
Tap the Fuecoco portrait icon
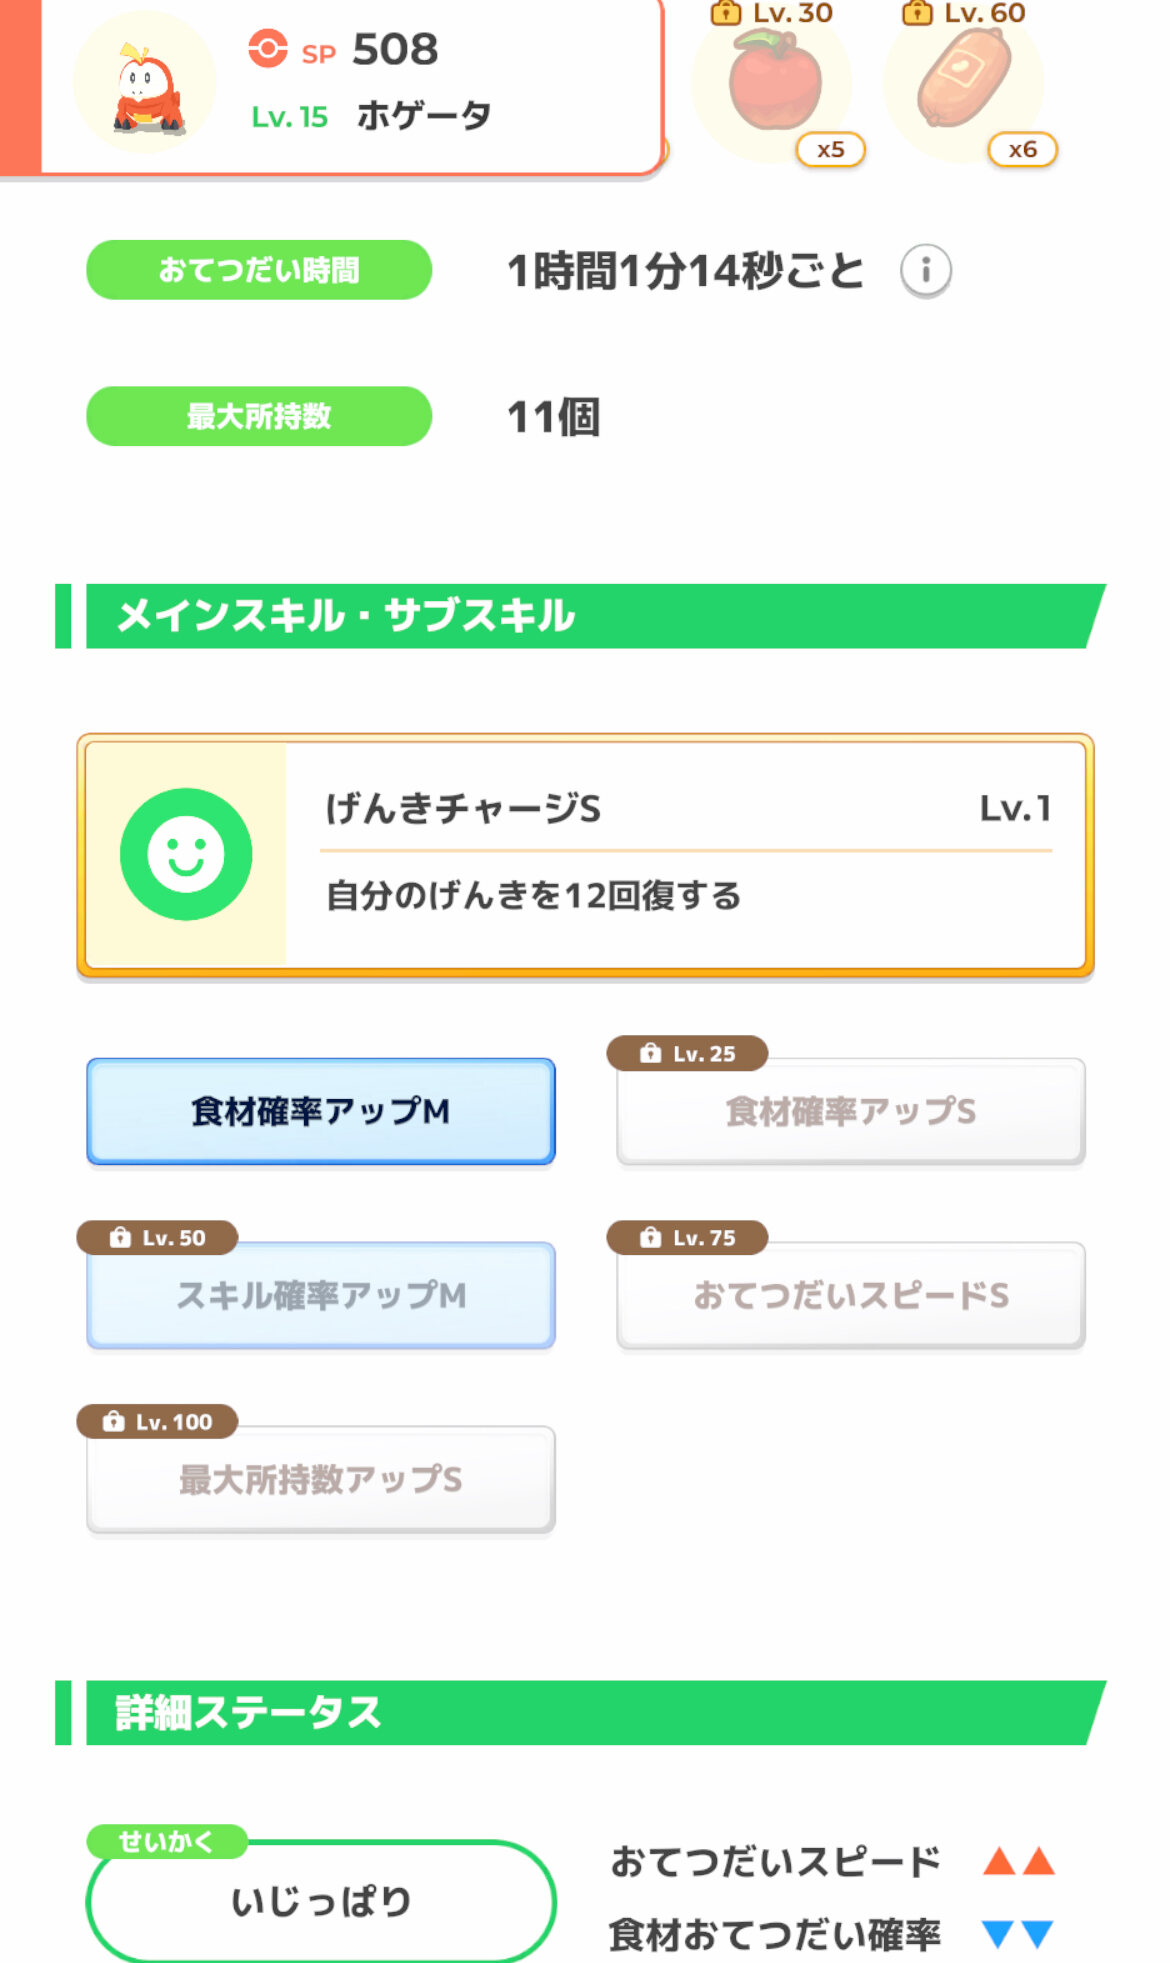146,84
